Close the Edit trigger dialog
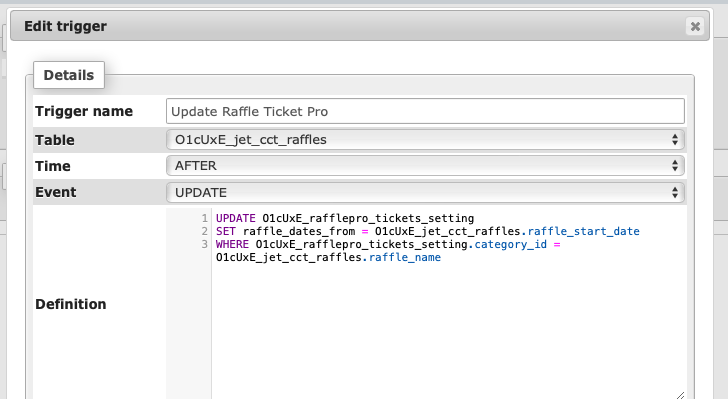Screen dimensions: 728x399 tap(695, 26)
